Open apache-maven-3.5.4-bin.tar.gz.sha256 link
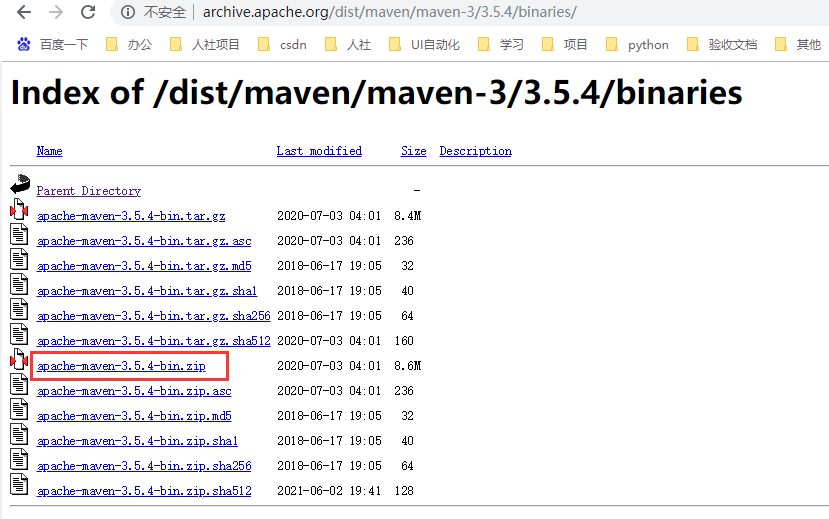 [153, 316]
